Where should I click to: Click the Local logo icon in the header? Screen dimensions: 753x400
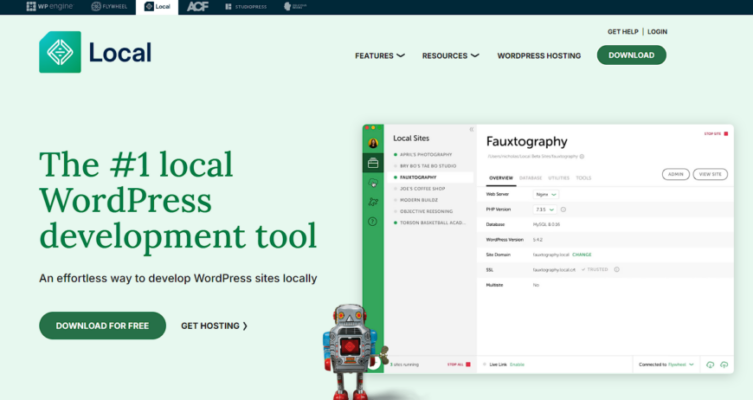pyautogui.click(x=60, y=52)
